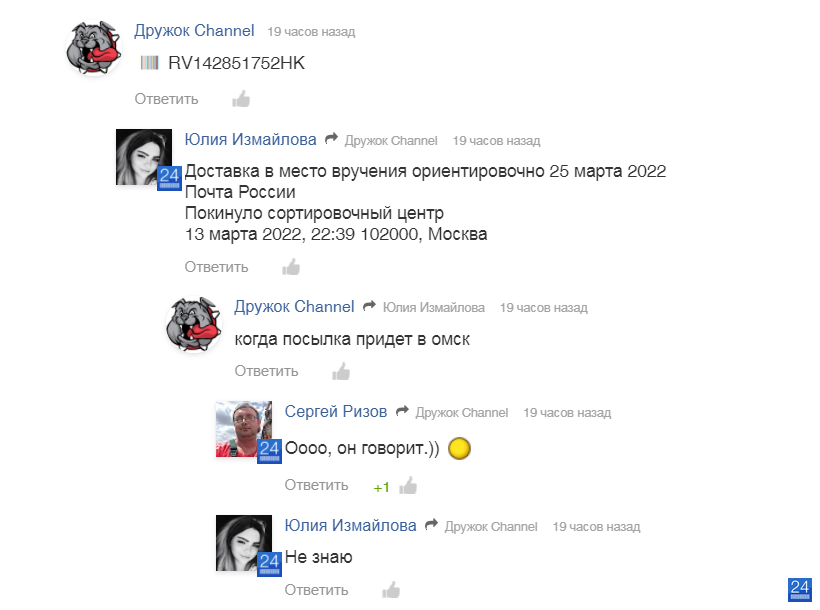Like the 'Не знаю' comment
The height and width of the screenshot is (610, 820).
tap(391, 590)
